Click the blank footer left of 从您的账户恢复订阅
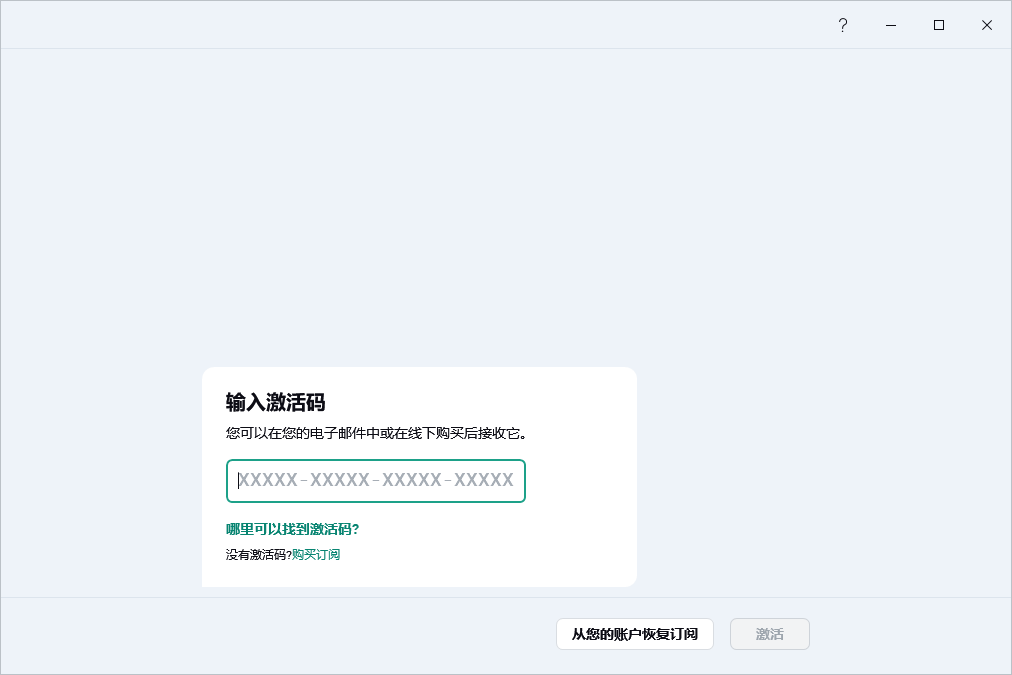Screen dimensions: 1012x675 [x=280, y=634]
